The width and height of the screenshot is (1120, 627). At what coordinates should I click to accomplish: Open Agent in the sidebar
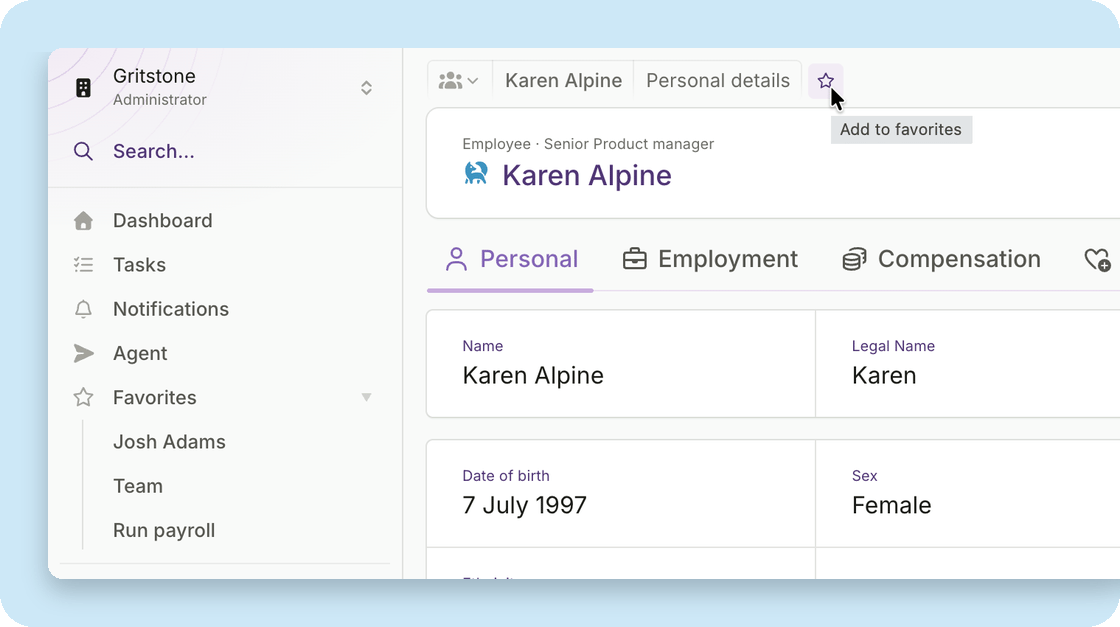(140, 353)
